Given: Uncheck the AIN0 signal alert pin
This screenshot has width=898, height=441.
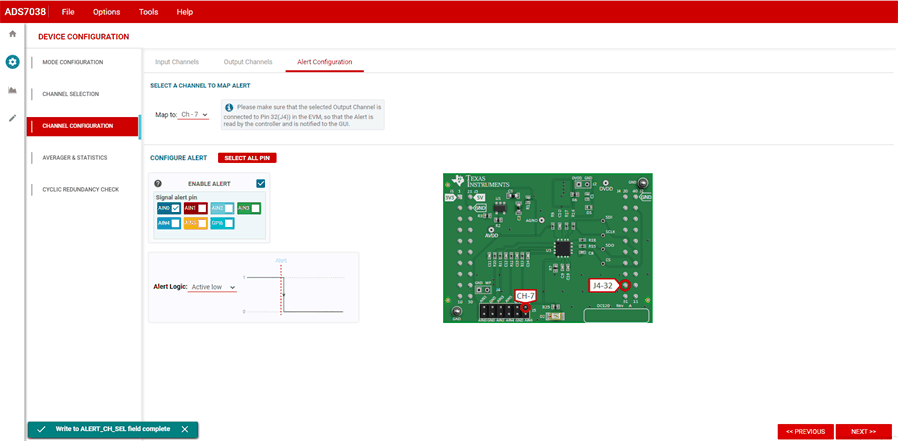Looking at the screenshot, I should point(175,208).
